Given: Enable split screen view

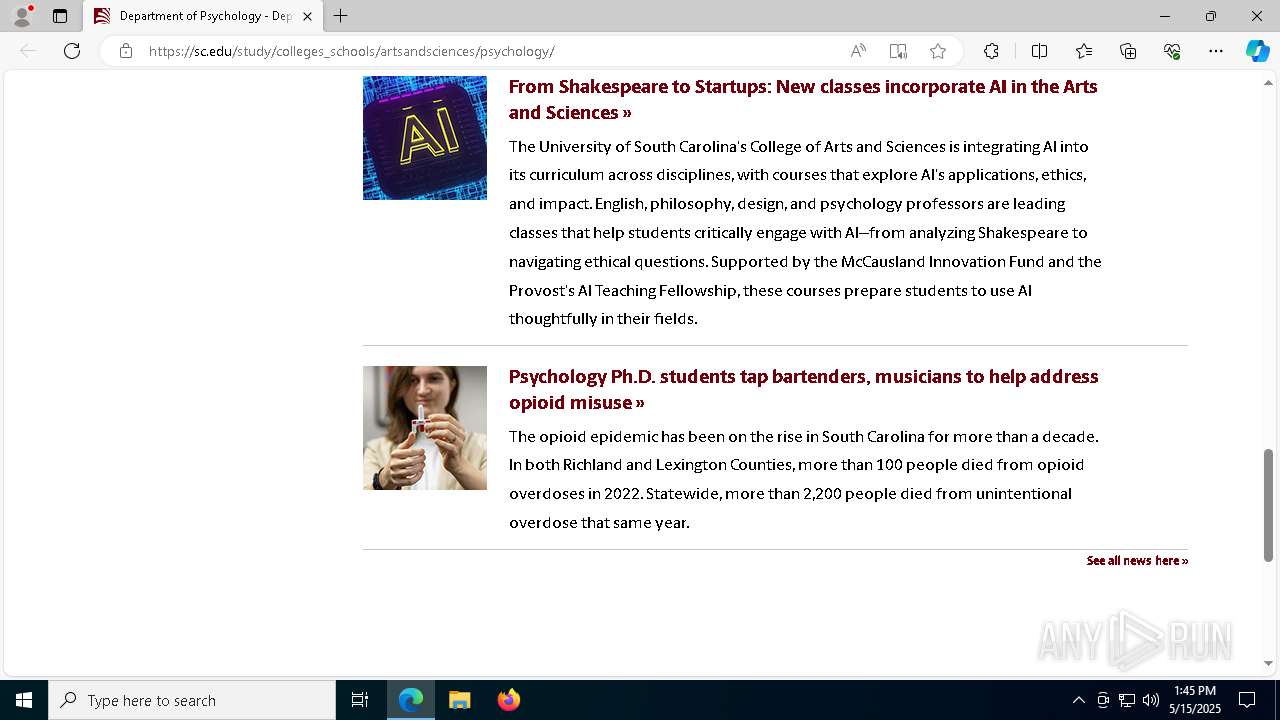Looking at the screenshot, I should (1039, 51).
